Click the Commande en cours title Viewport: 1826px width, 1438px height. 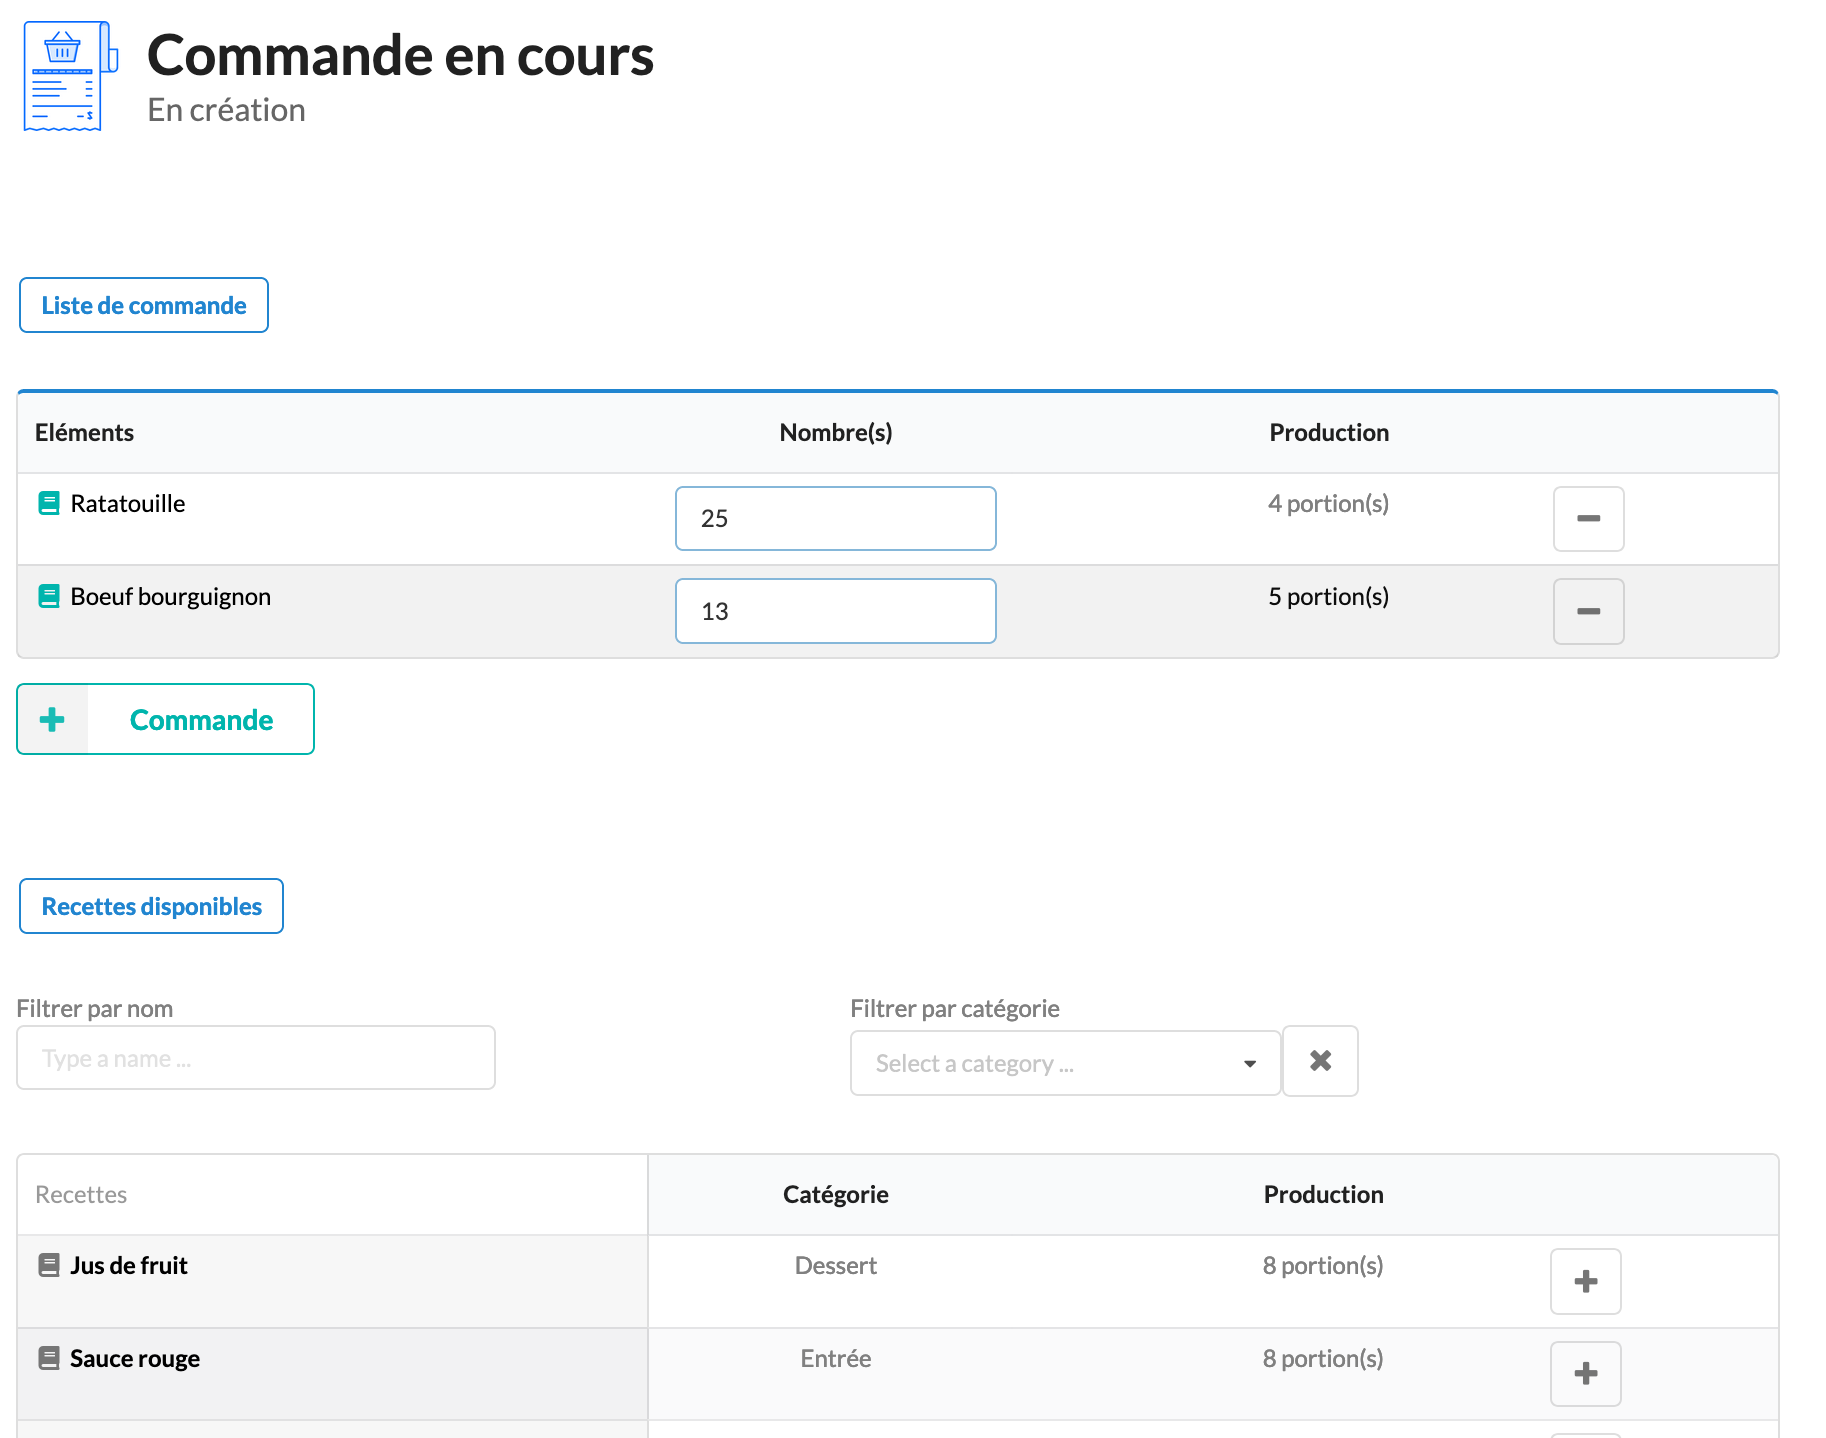(x=400, y=56)
